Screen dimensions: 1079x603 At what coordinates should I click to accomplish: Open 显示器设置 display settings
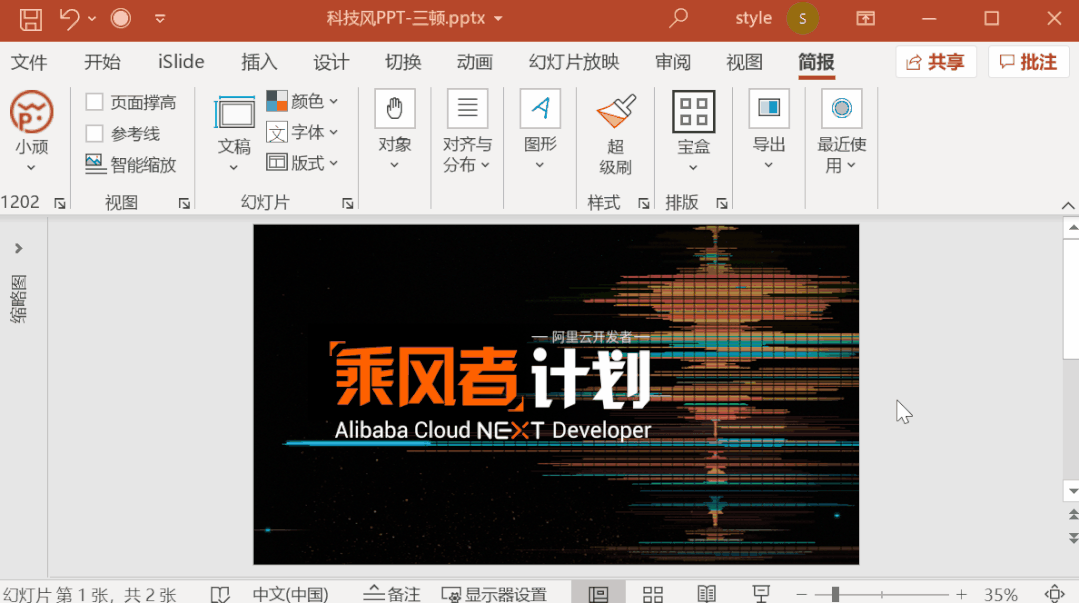[x=493, y=594]
